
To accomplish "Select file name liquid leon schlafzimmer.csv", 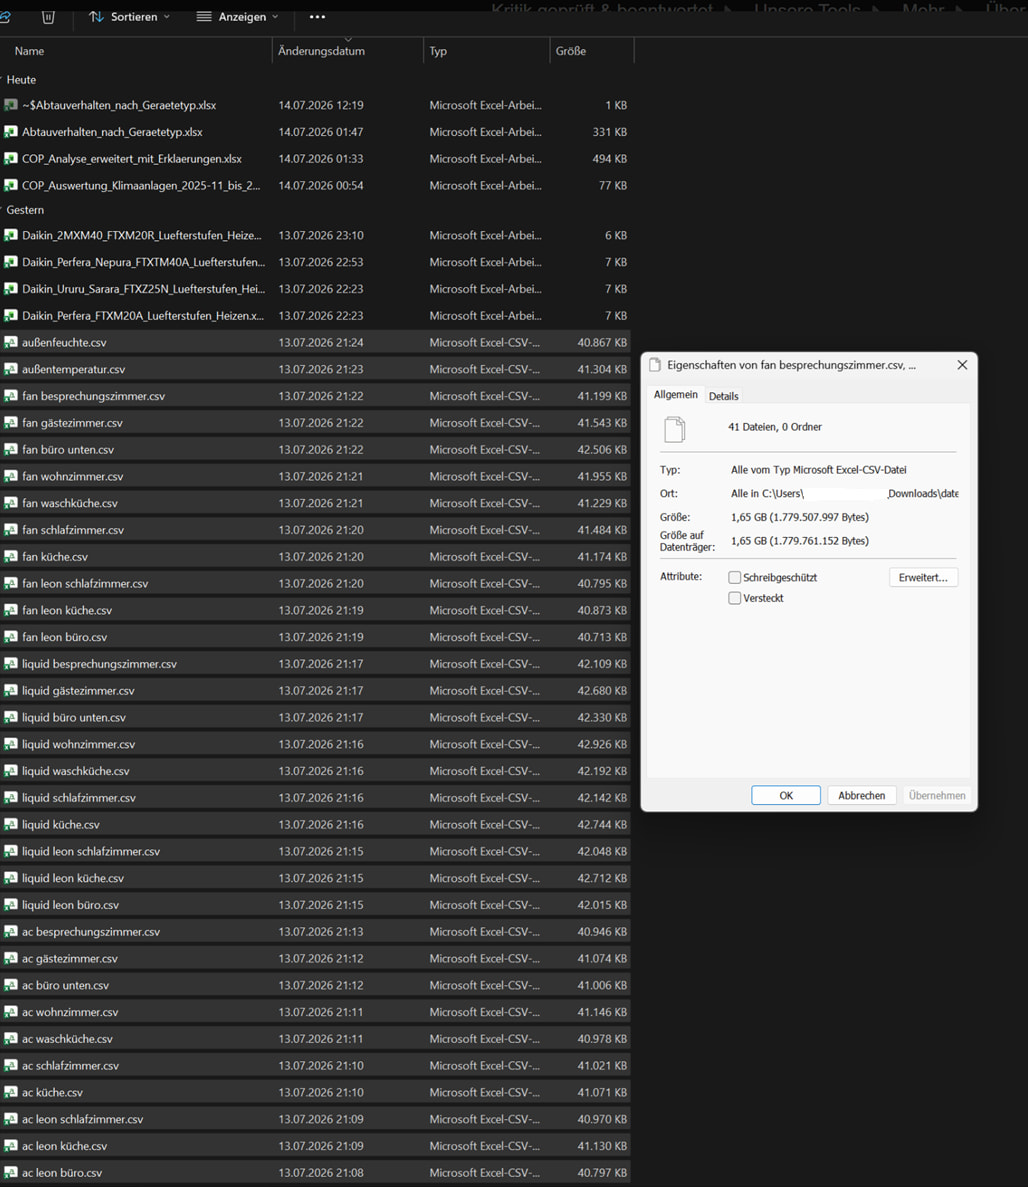I will (91, 852).
